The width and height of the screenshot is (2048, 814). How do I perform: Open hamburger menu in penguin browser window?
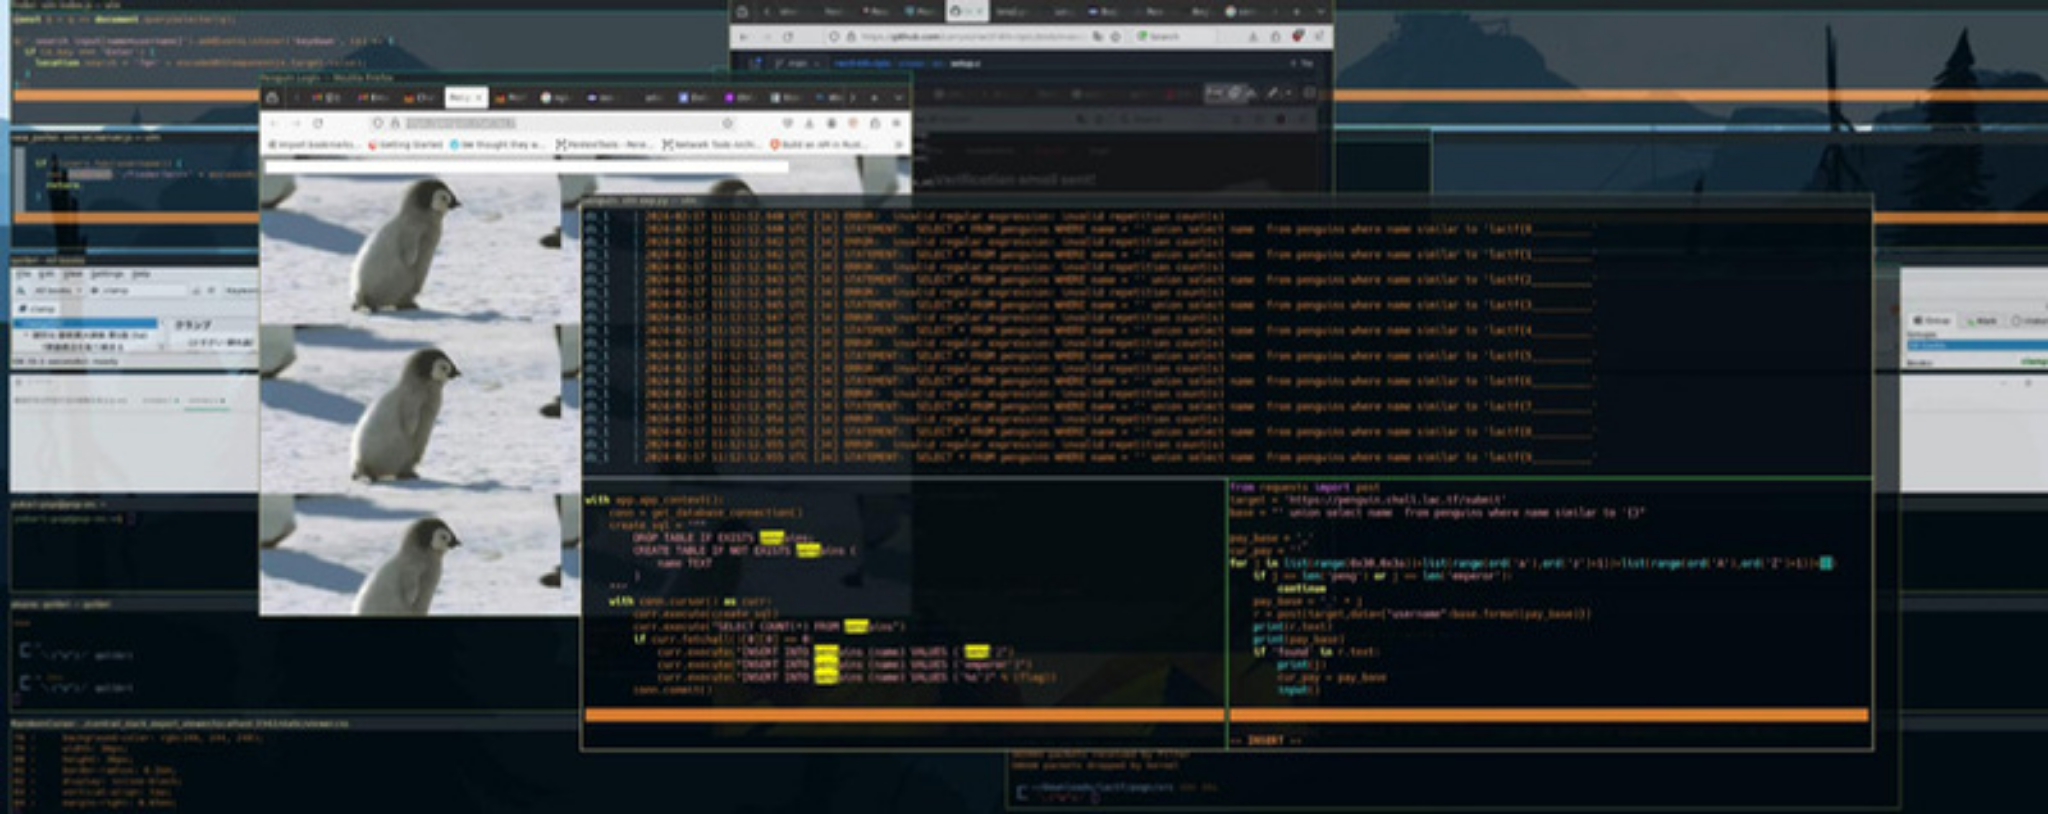pos(896,123)
